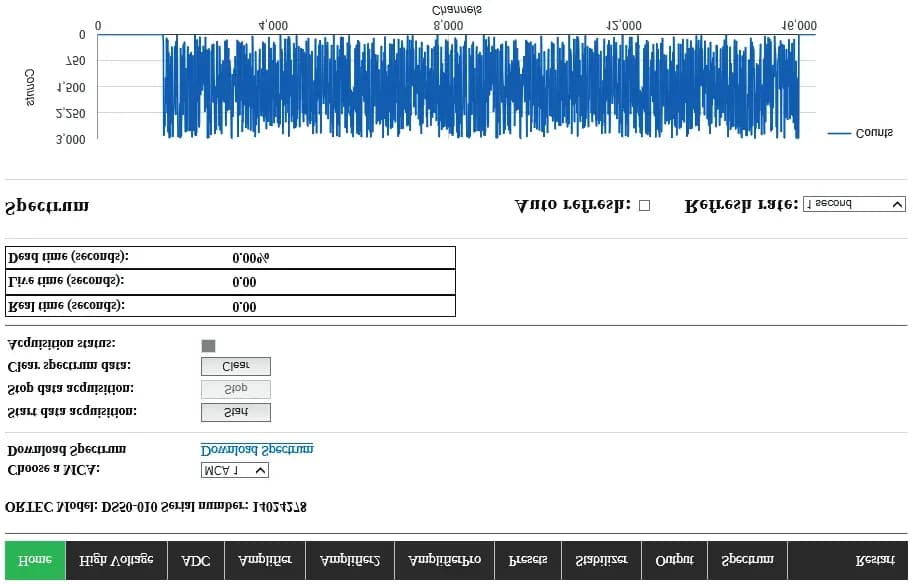Click the Clear spectrum data button
Viewport: 913px width, 584px height.
[236, 366]
